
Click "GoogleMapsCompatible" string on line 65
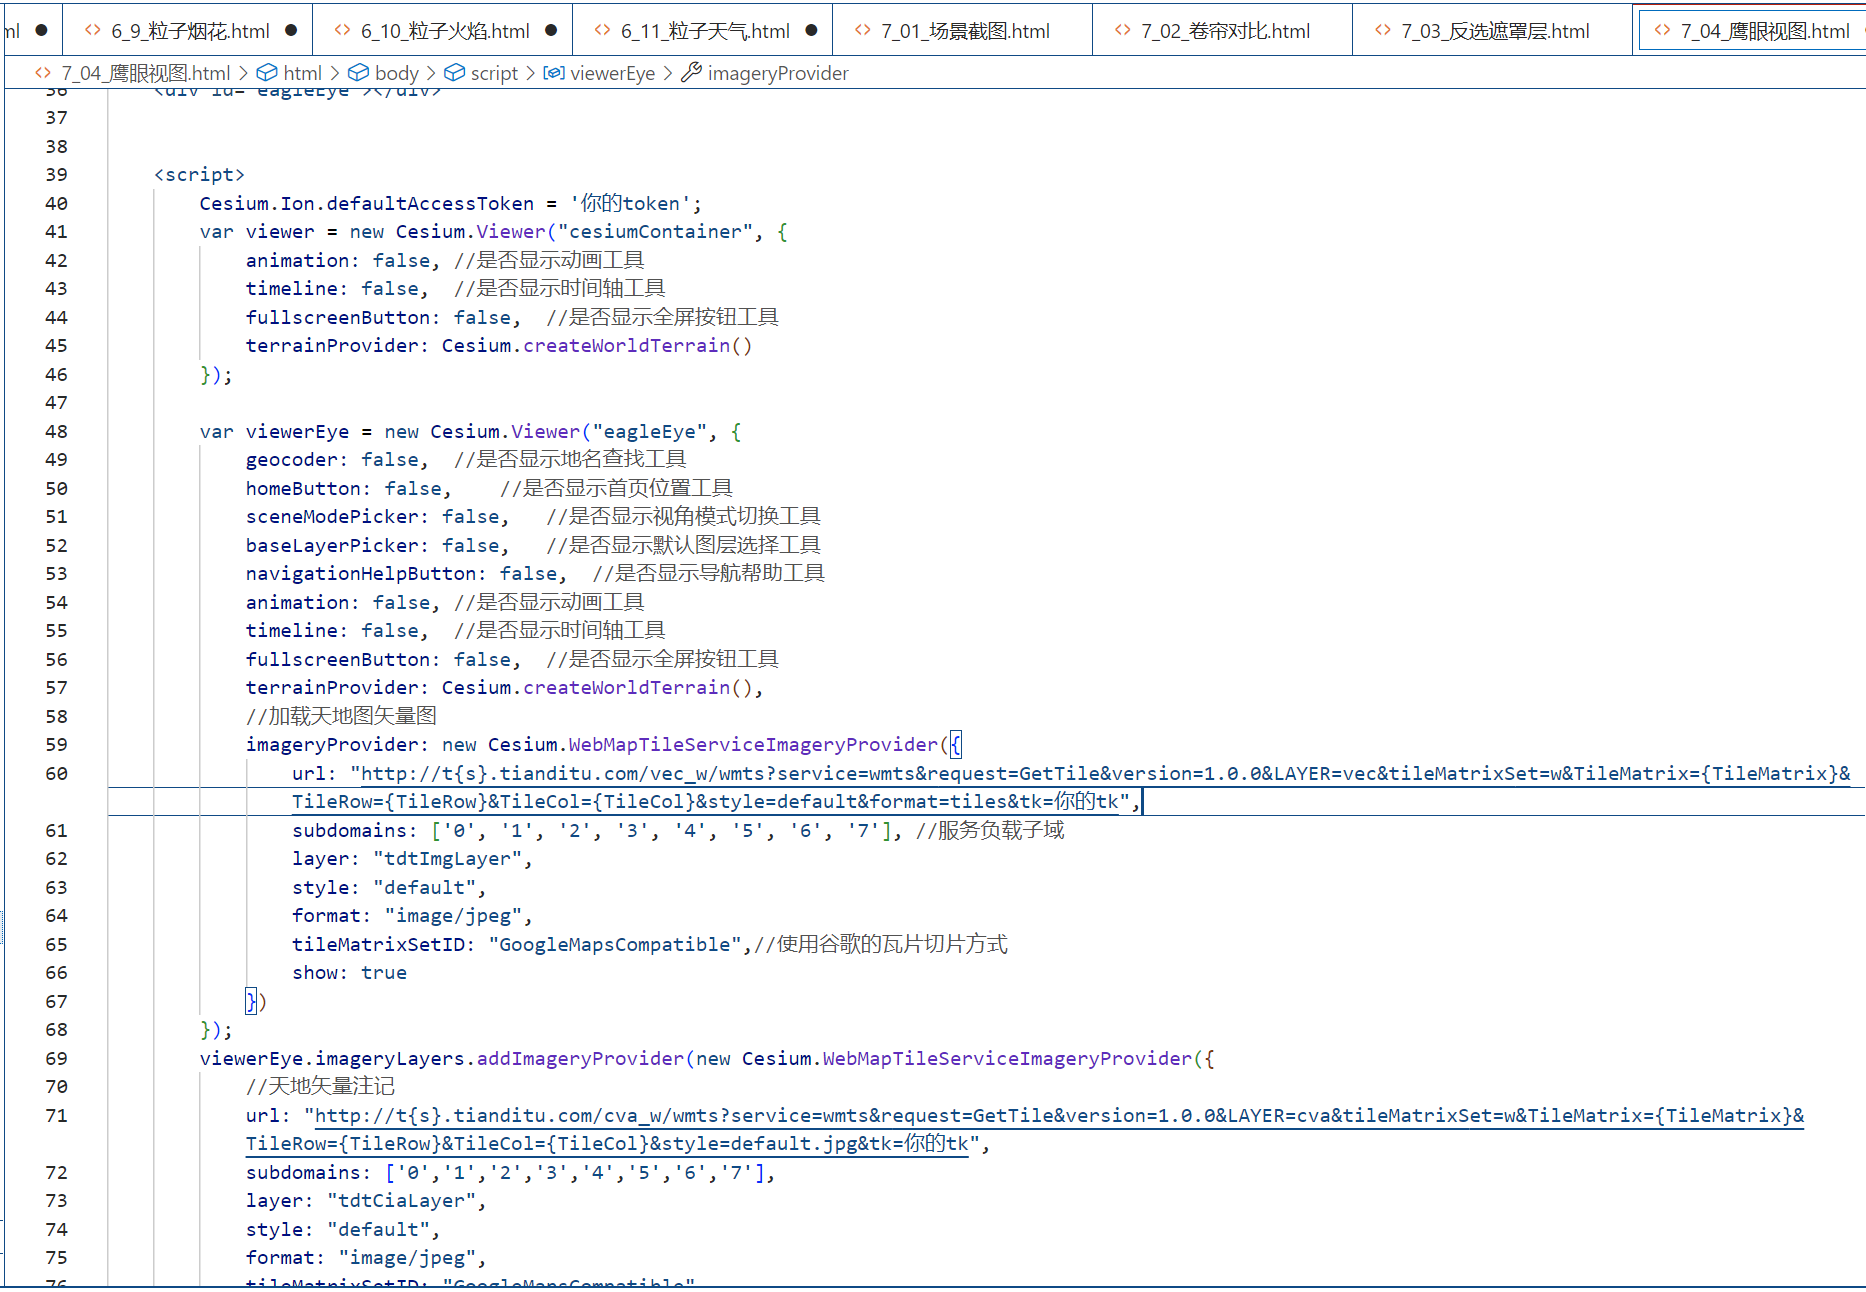coord(615,944)
